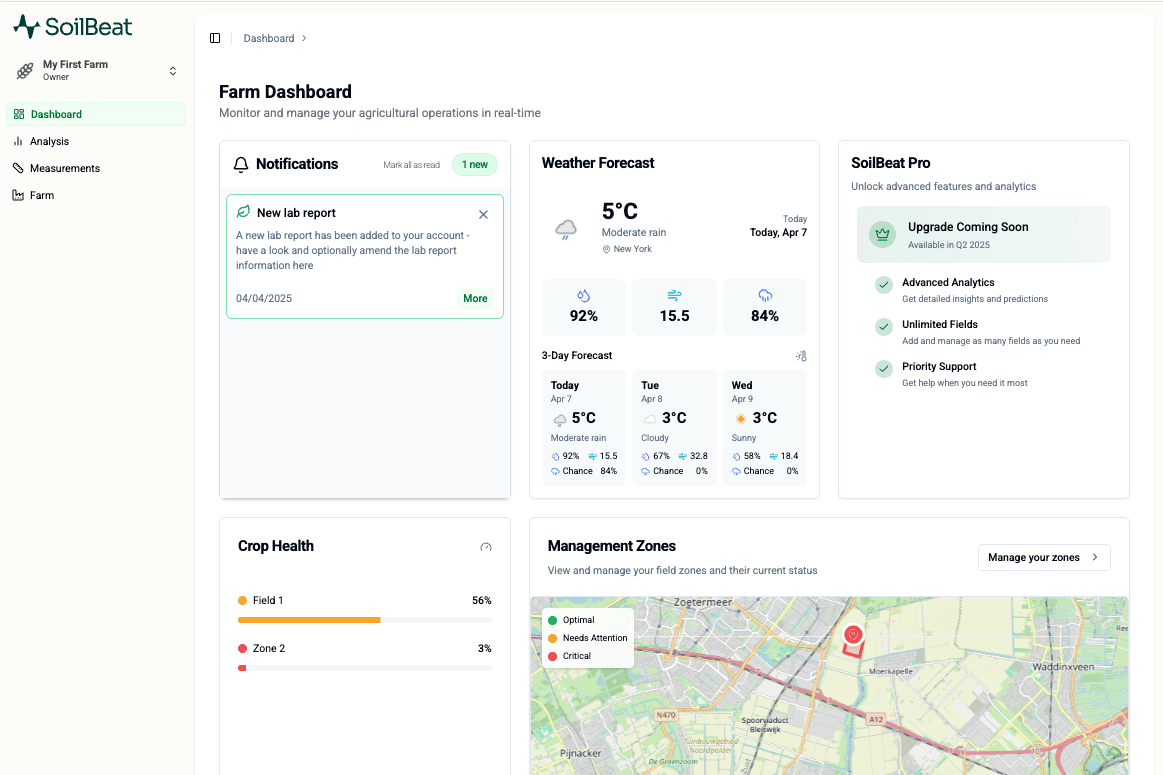Screen dimensions: 1163x775
Task: Click the Field 1 health progress bar
Action: click(365, 620)
